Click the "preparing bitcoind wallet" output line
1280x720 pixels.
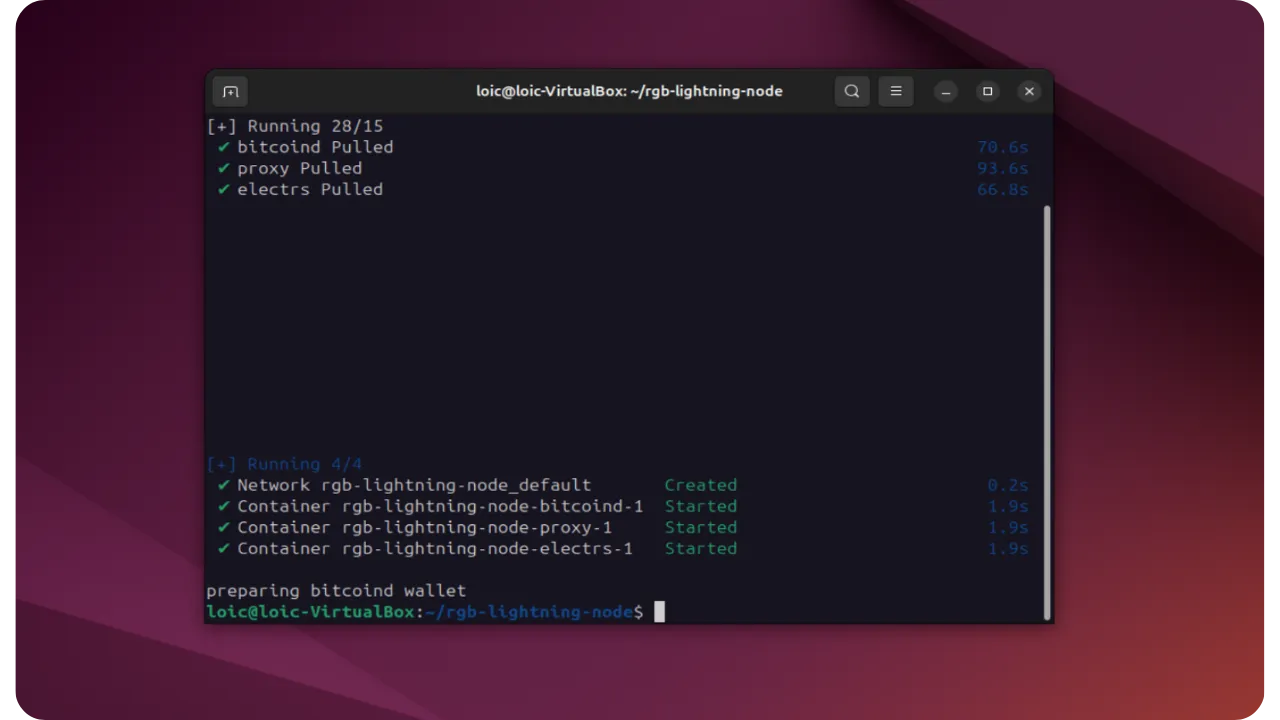tap(336, 590)
